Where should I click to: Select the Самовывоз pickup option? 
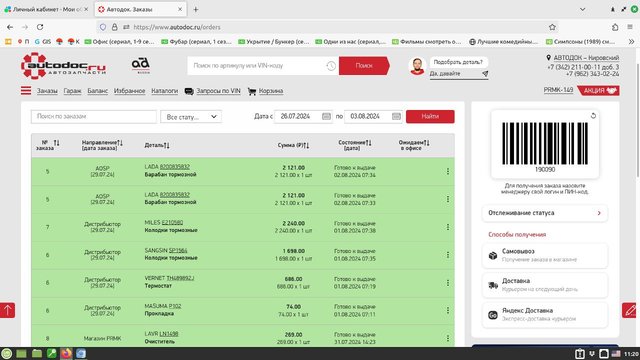pos(544,256)
